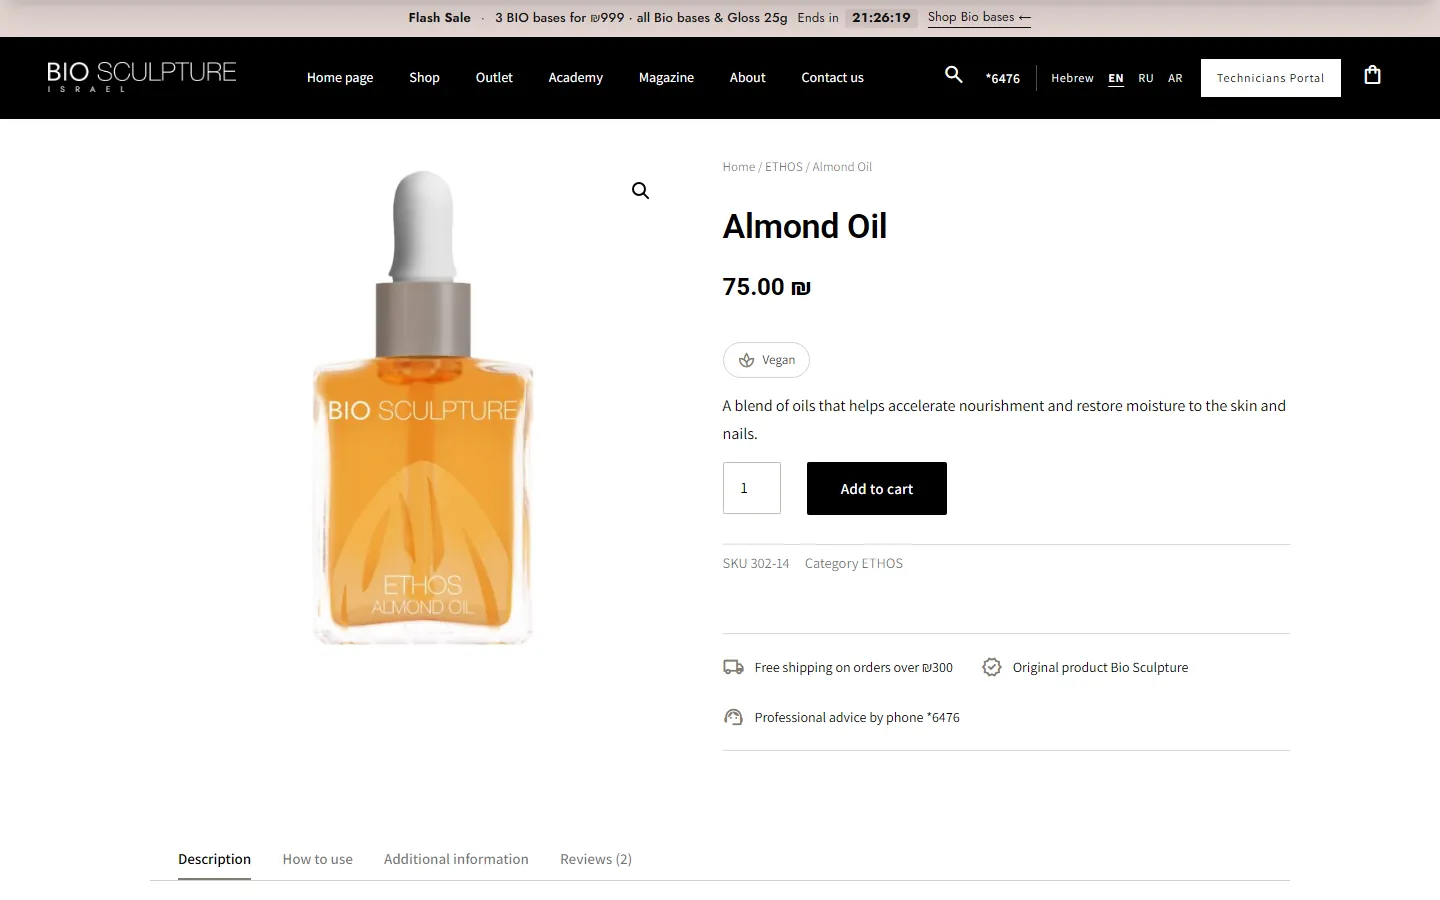Add Almond Oil to cart

pyautogui.click(x=876, y=488)
